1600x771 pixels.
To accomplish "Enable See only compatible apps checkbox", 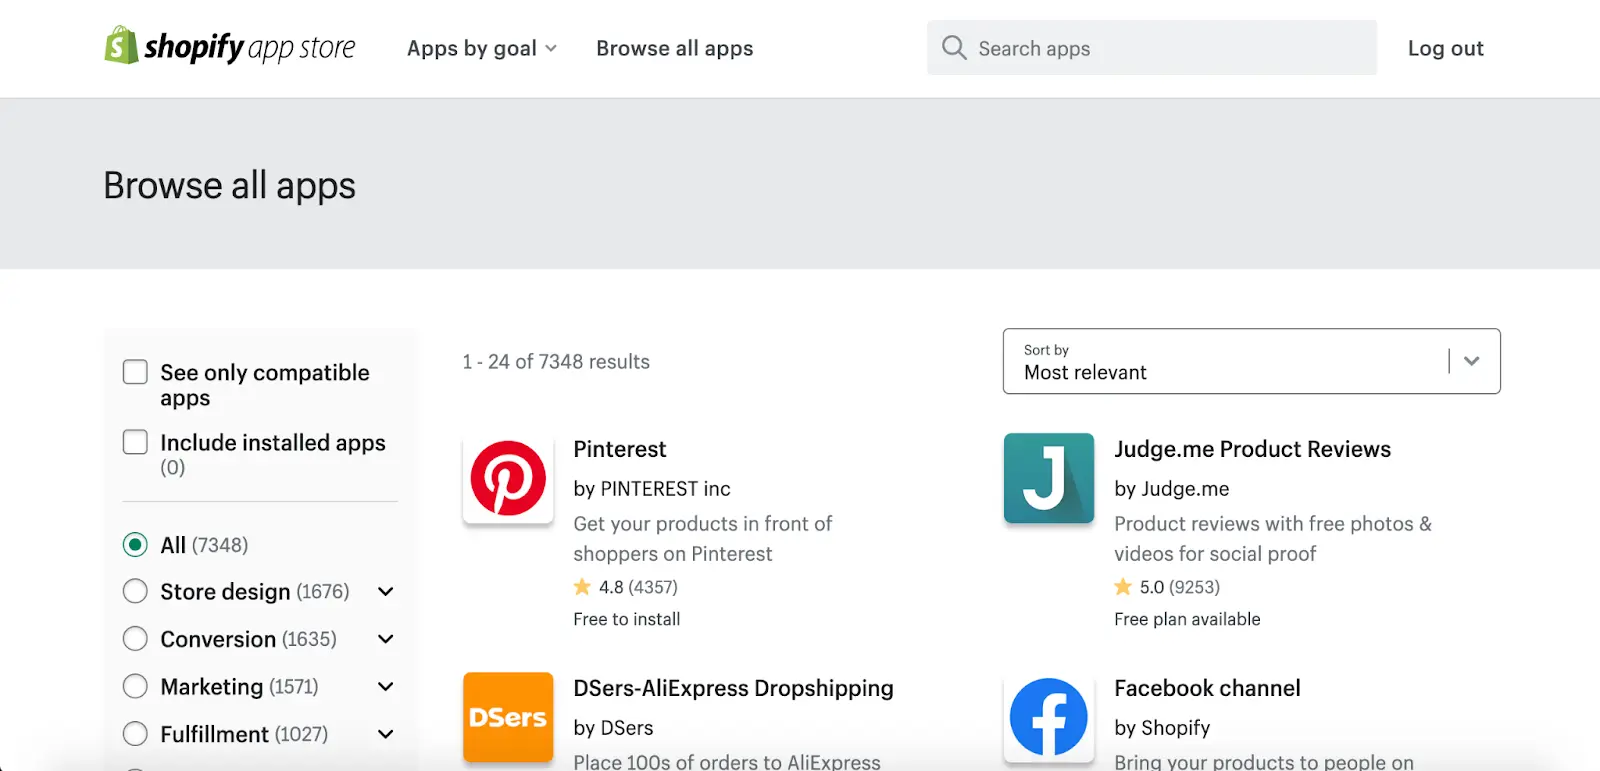I will [x=135, y=372].
